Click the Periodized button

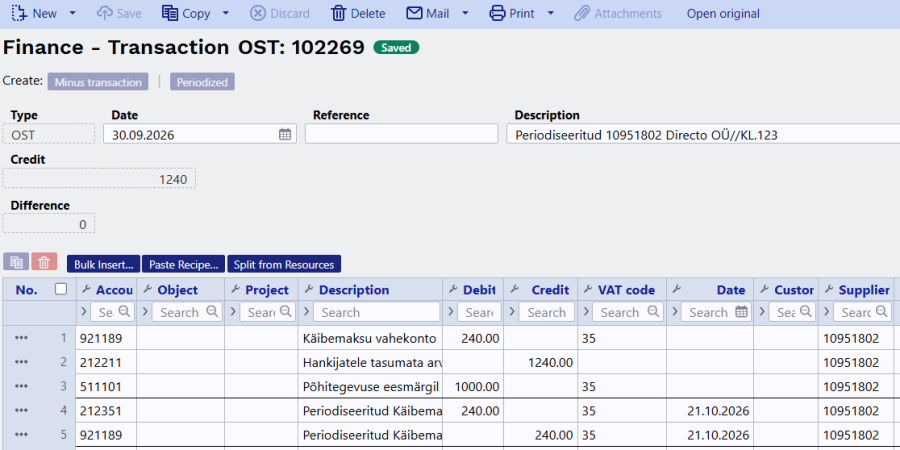coord(202,82)
